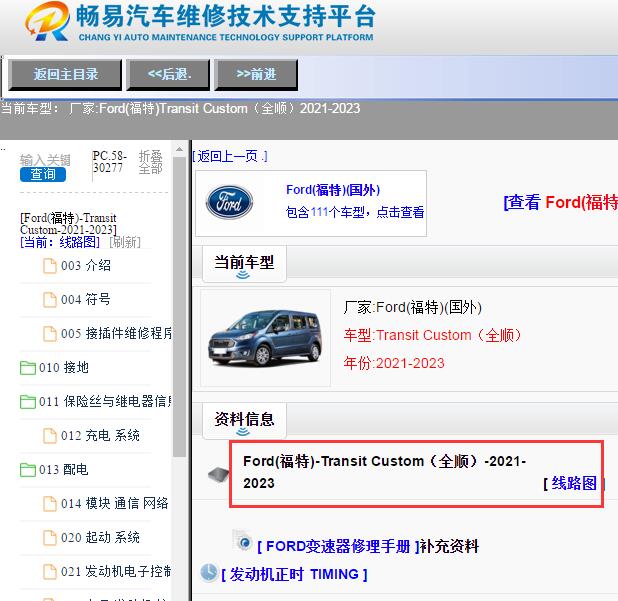Open the page icon beside 012 充电系统
The height and width of the screenshot is (601, 618).
point(50,436)
